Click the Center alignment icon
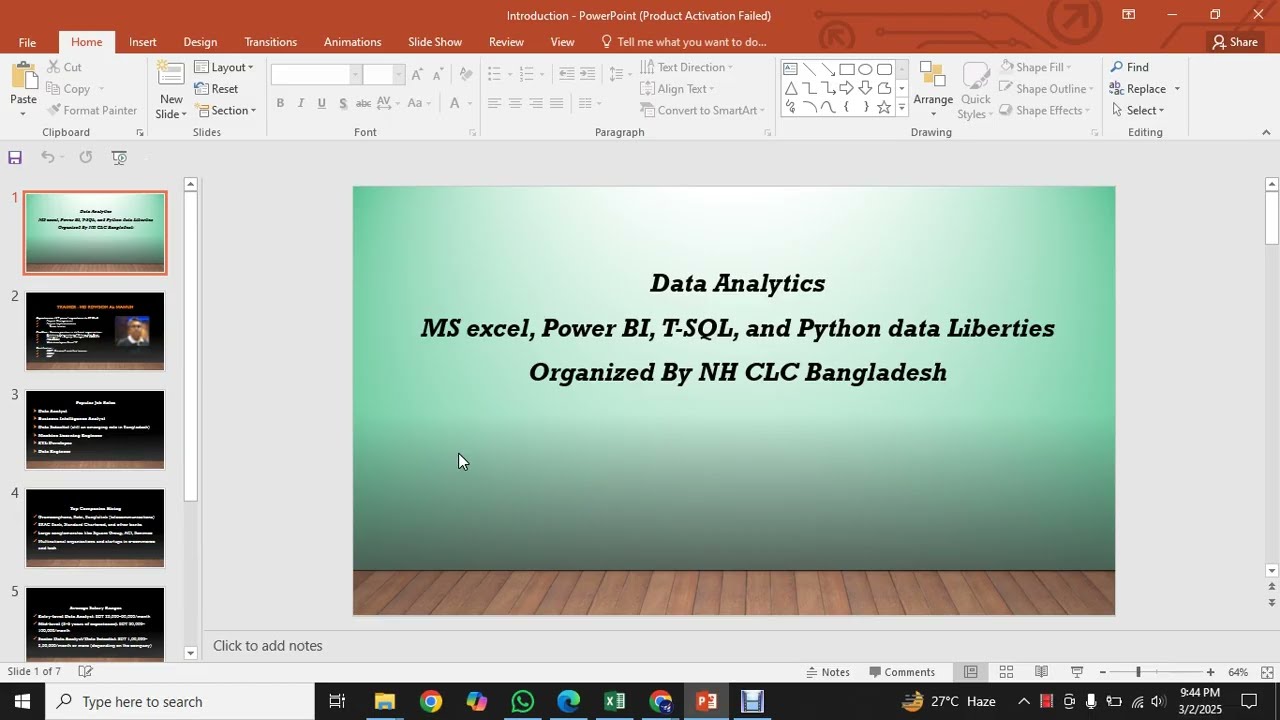 [515, 103]
